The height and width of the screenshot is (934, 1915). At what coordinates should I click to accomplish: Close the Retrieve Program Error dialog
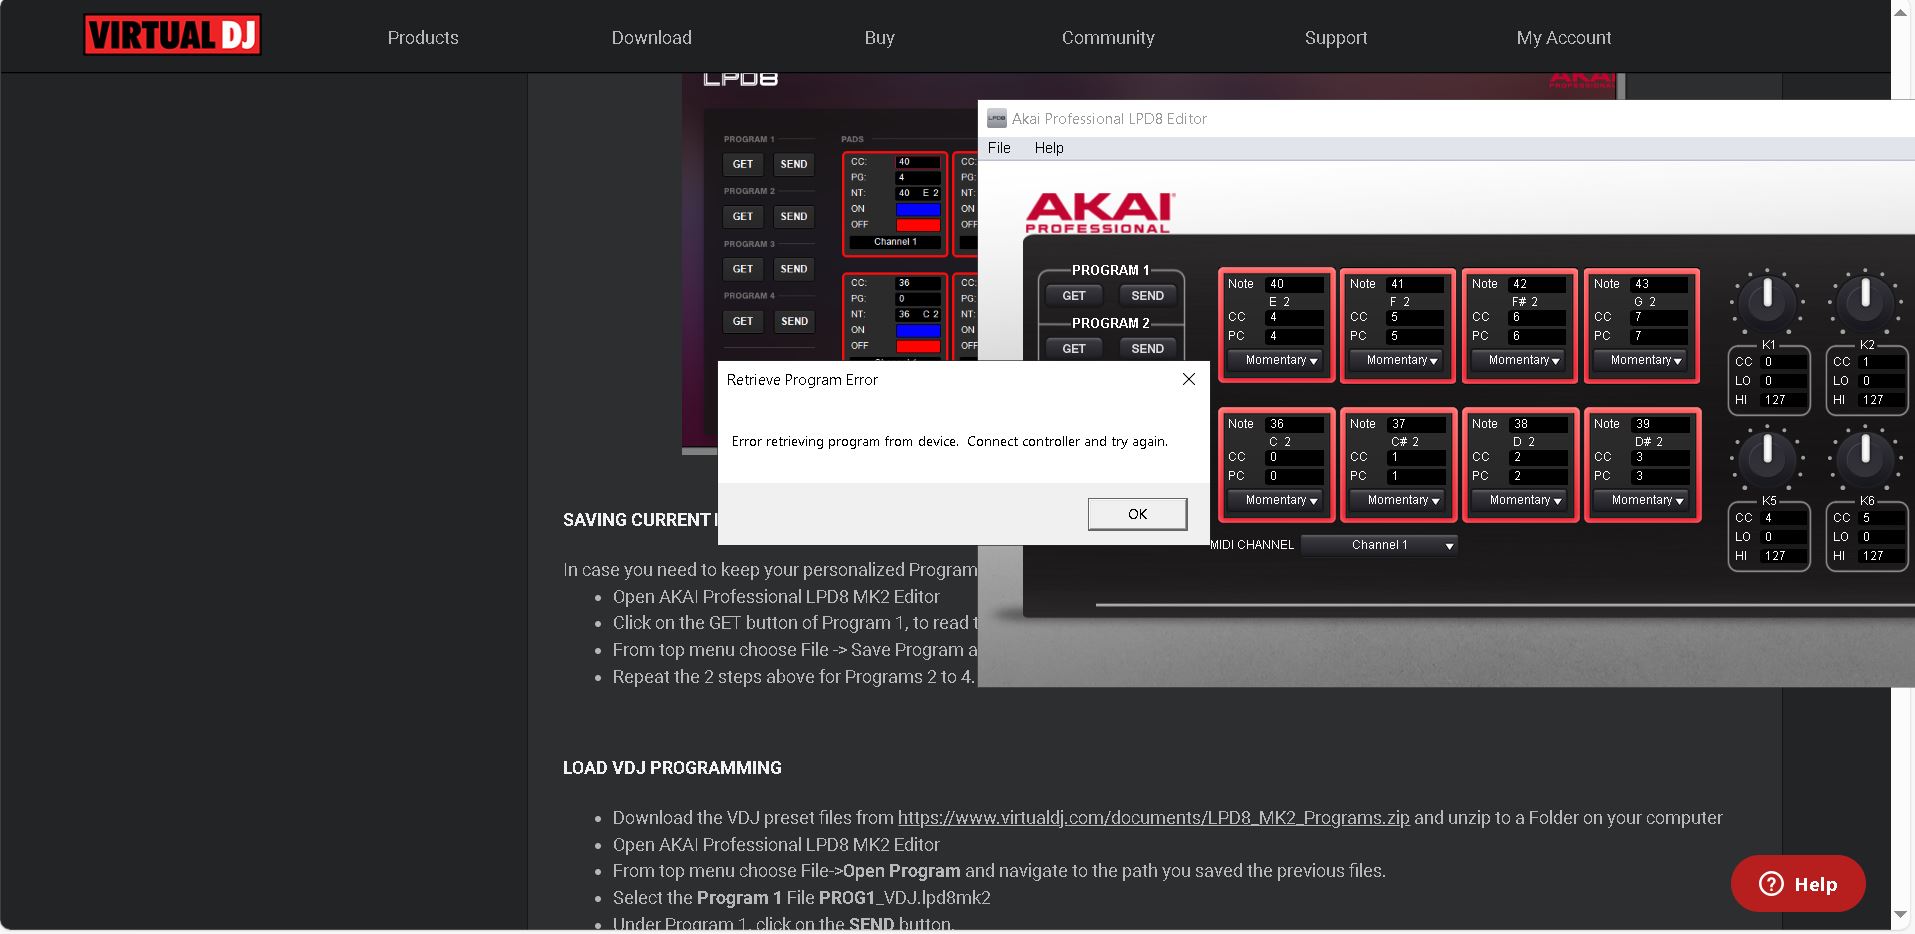[1188, 379]
